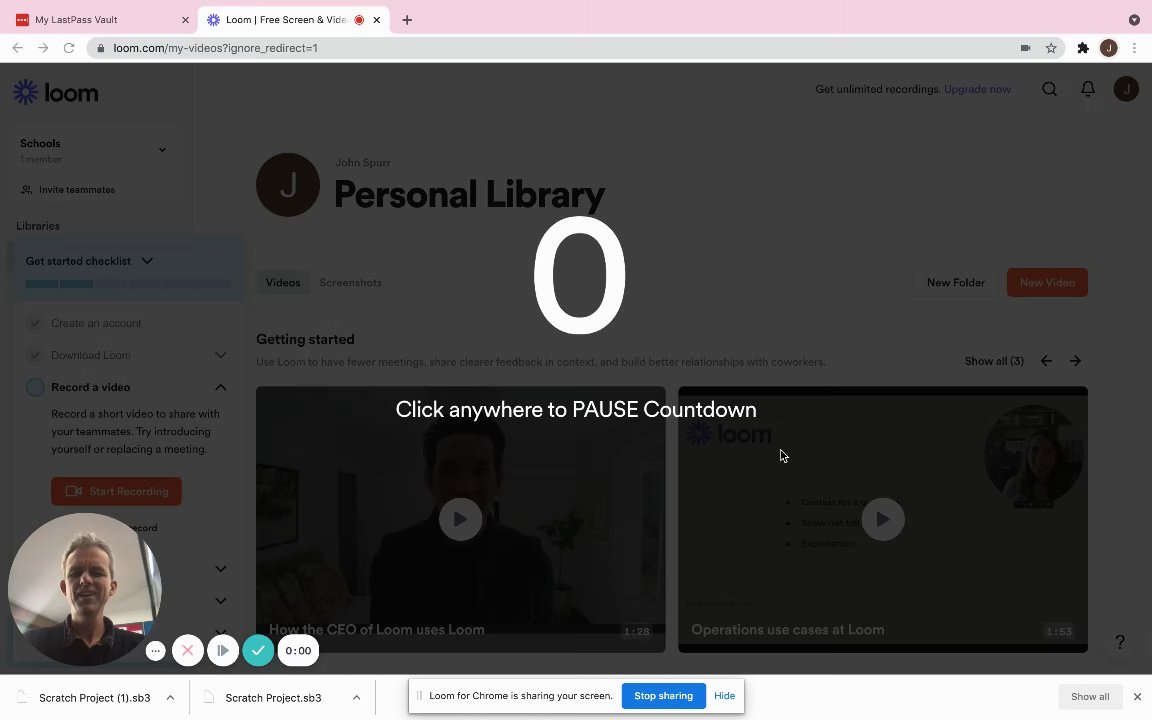Click Hide in the screen share bar
1152x720 pixels.
pyautogui.click(x=724, y=696)
